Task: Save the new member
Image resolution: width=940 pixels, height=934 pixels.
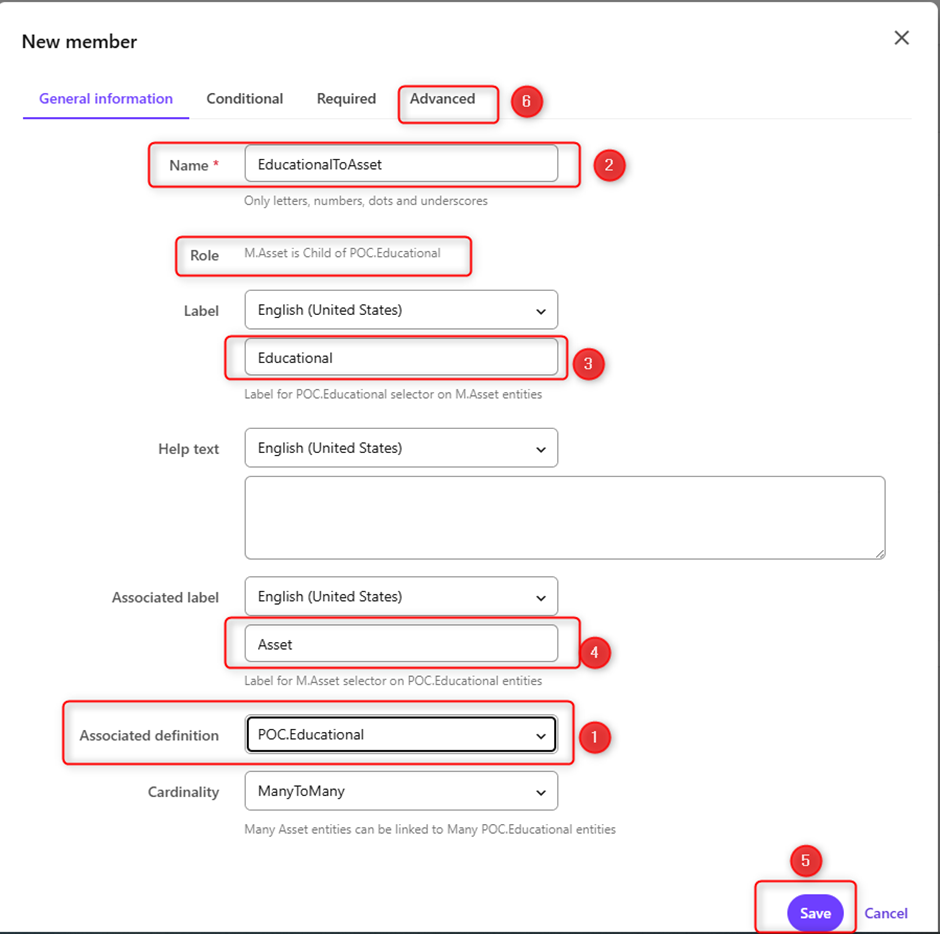Action: point(815,912)
